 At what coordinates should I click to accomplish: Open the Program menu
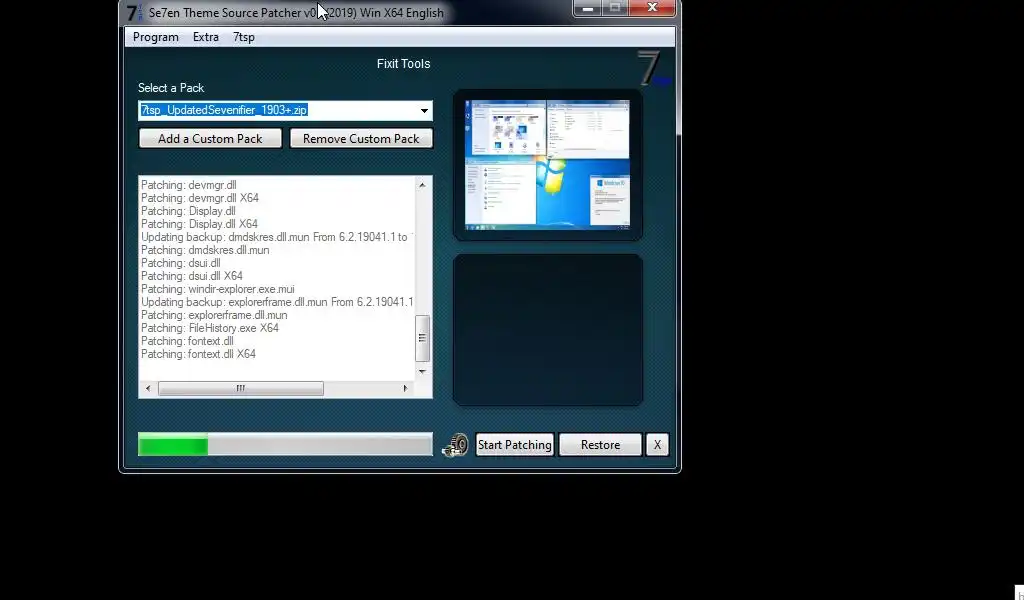coord(155,37)
